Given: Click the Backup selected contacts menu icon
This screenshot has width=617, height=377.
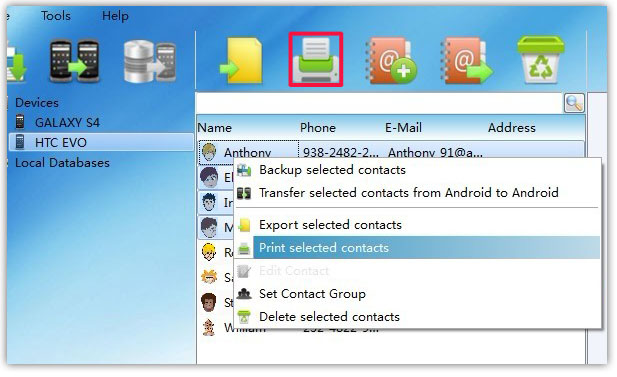Looking at the screenshot, I should (x=244, y=170).
